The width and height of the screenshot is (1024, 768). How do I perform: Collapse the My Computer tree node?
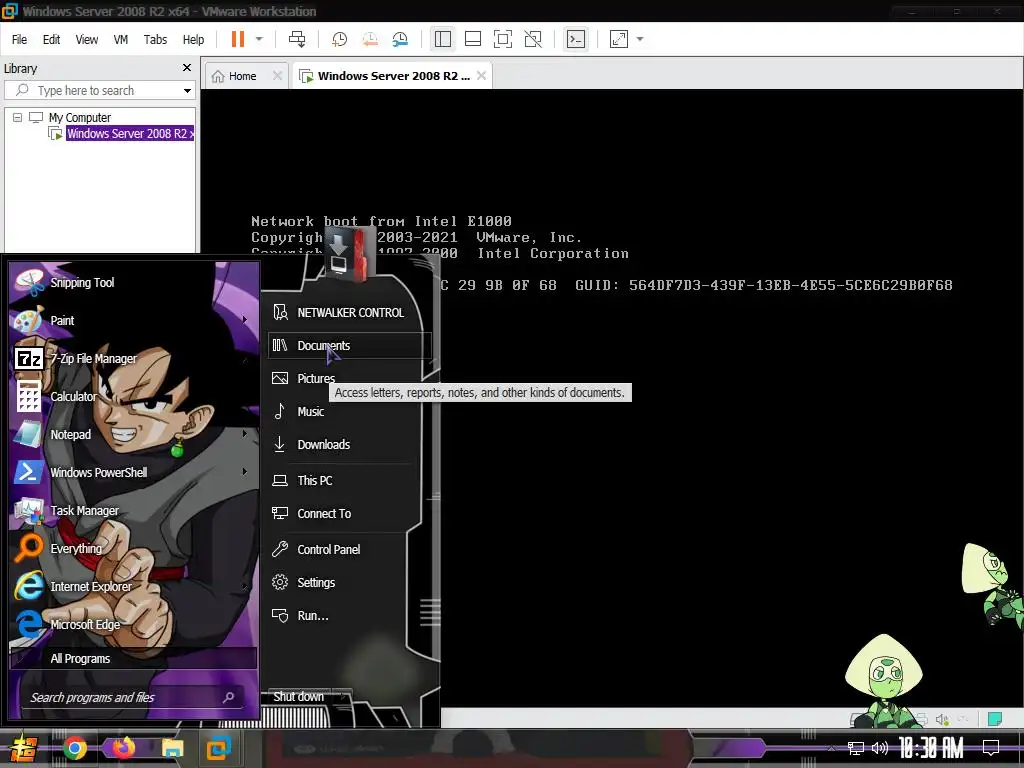[x=18, y=118]
